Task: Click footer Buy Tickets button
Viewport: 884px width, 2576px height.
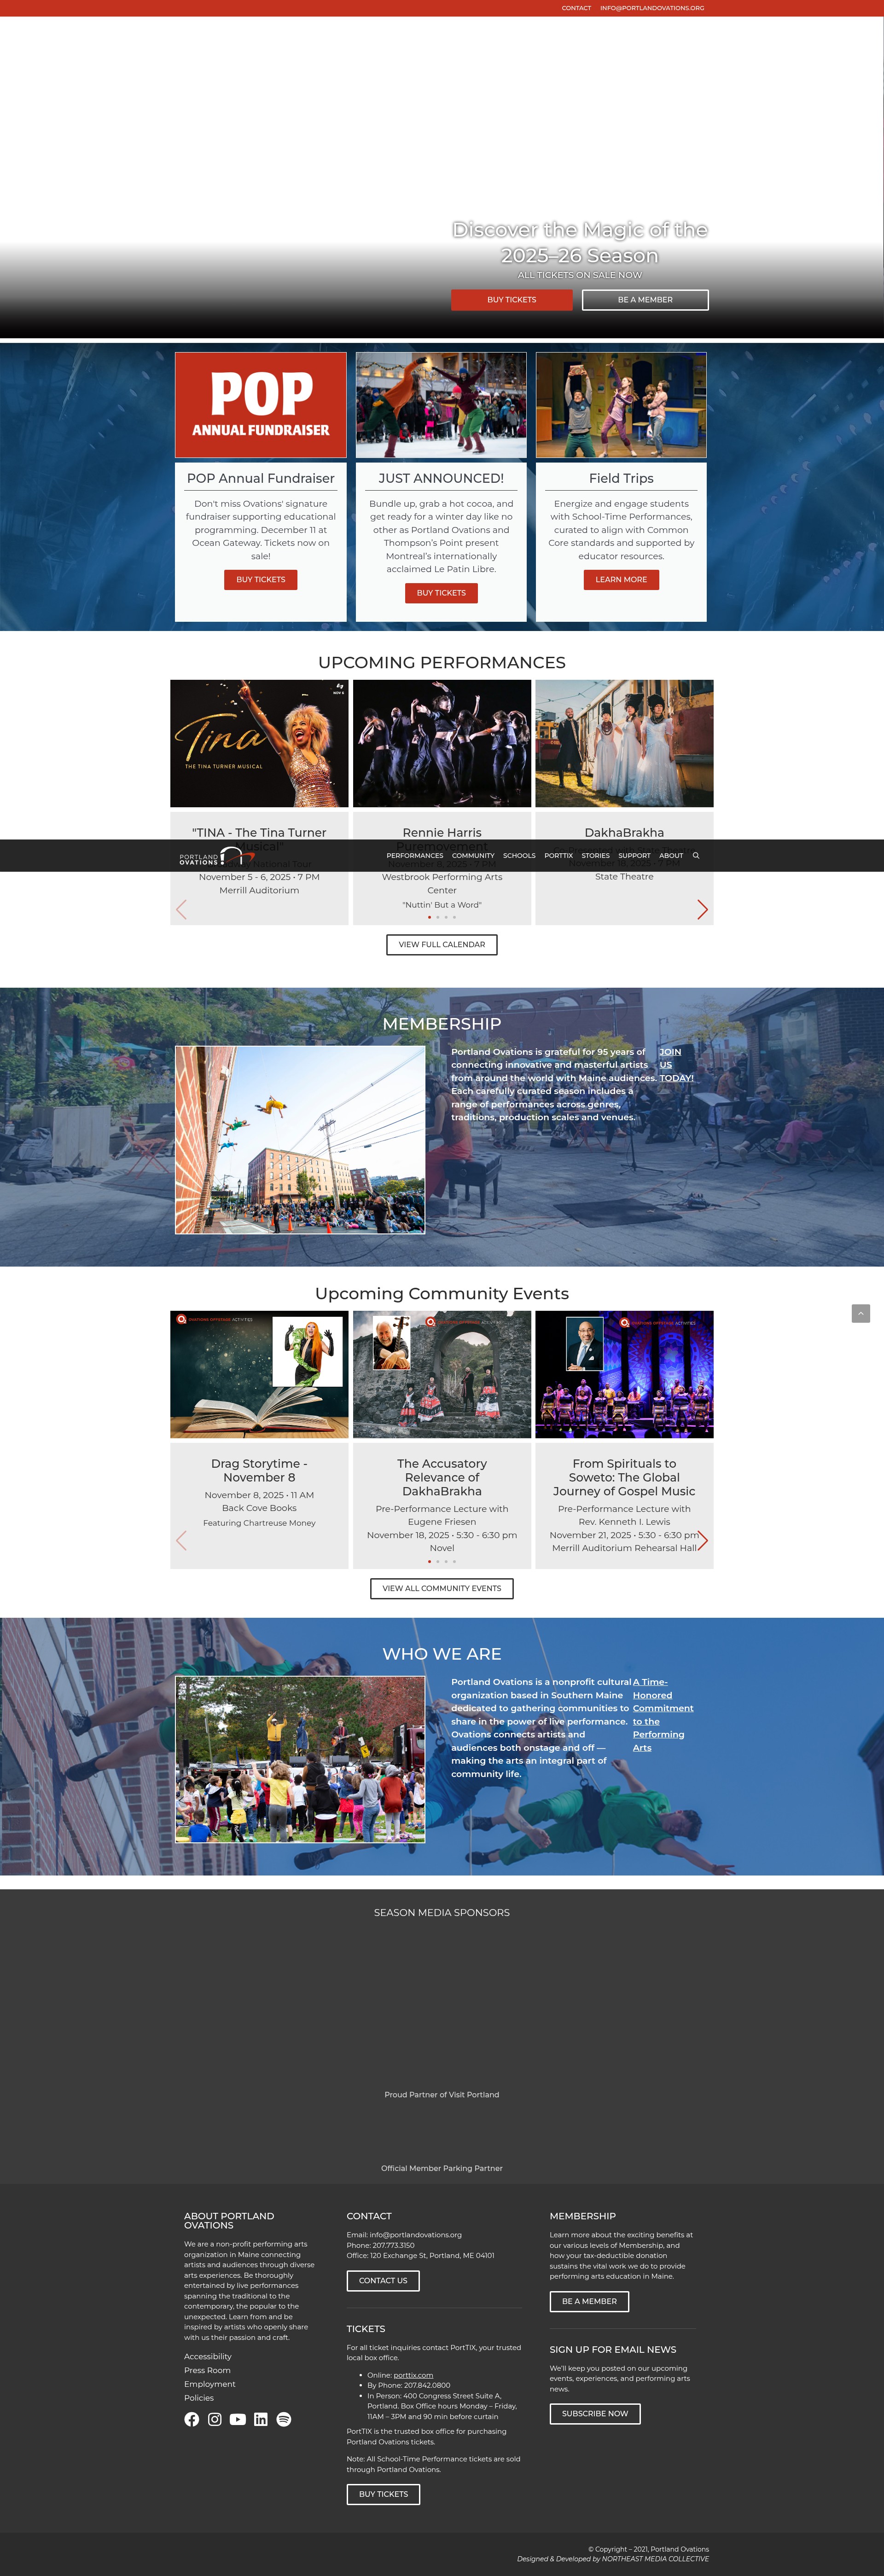Action: (383, 2494)
